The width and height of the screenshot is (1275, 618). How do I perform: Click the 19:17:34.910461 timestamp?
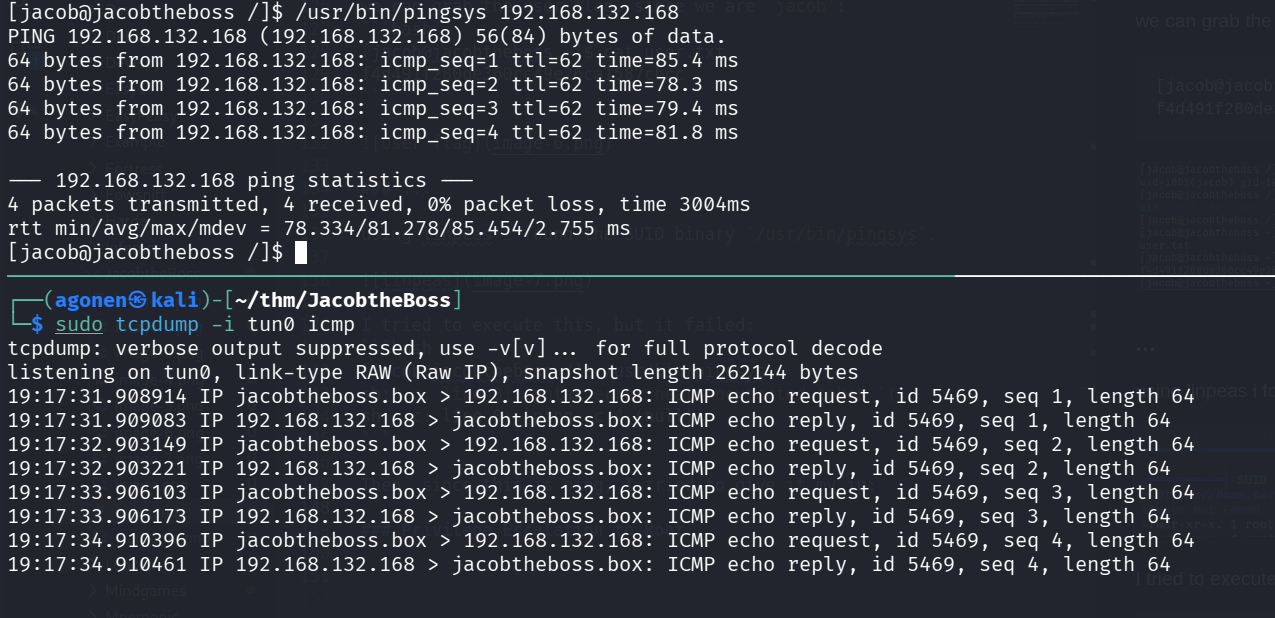(x=96, y=564)
